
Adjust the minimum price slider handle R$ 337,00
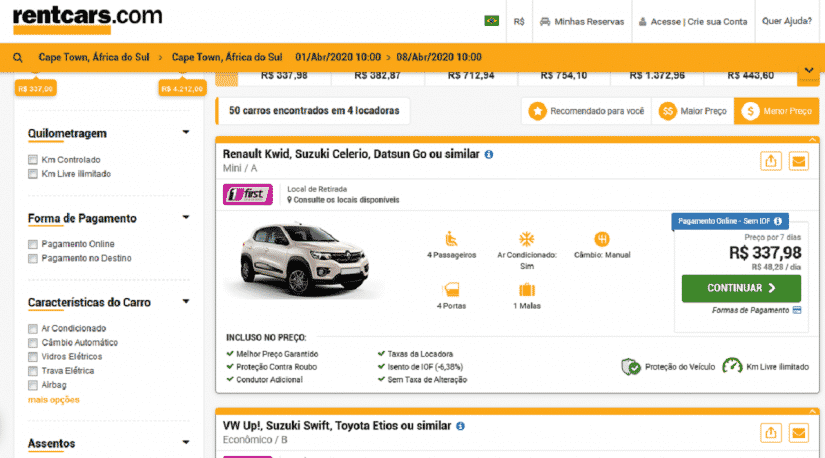click(35, 88)
